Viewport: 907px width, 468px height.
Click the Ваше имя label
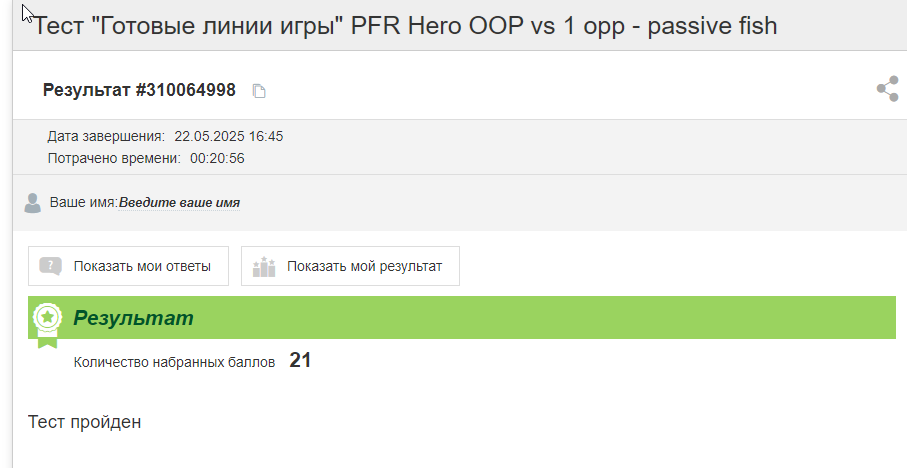click(83, 202)
